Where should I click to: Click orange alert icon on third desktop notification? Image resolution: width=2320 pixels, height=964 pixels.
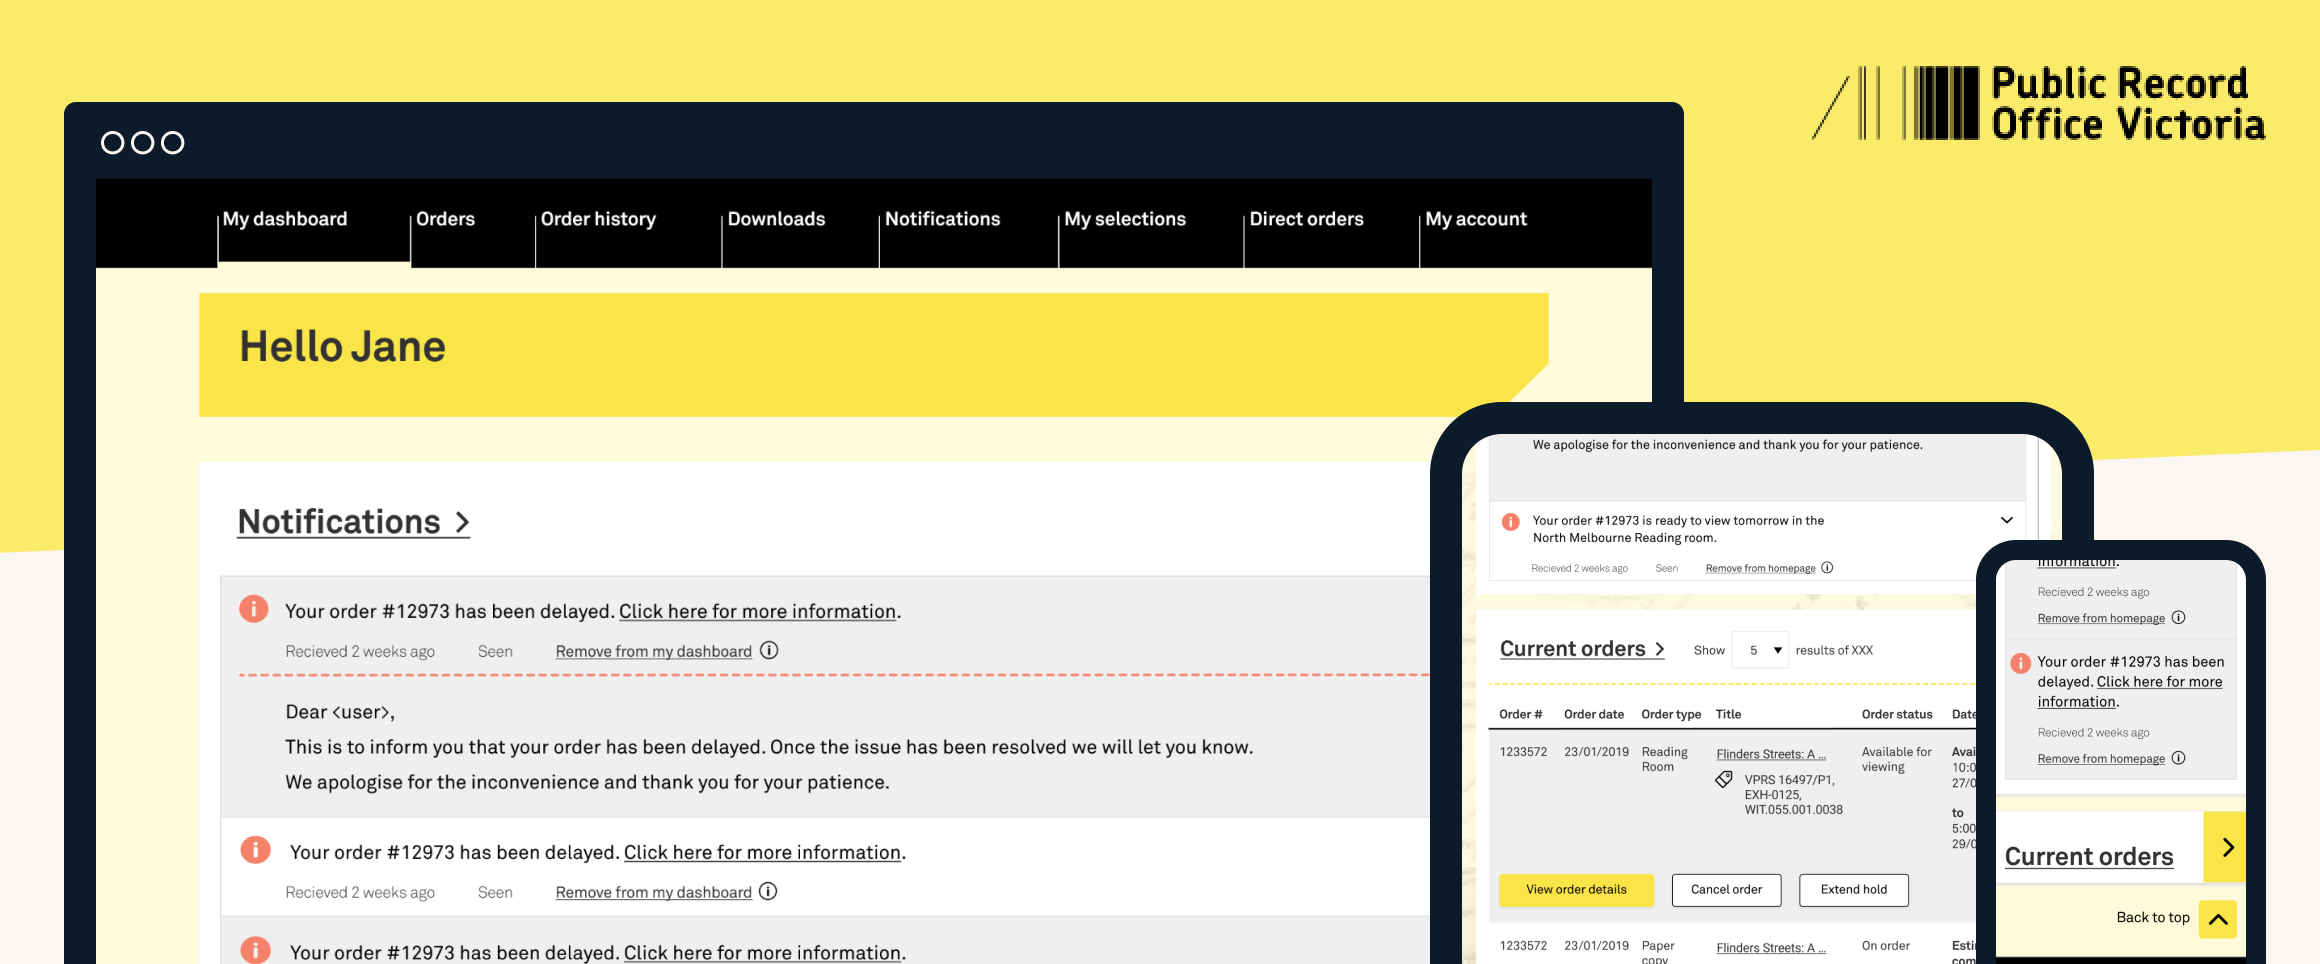click(255, 949)
